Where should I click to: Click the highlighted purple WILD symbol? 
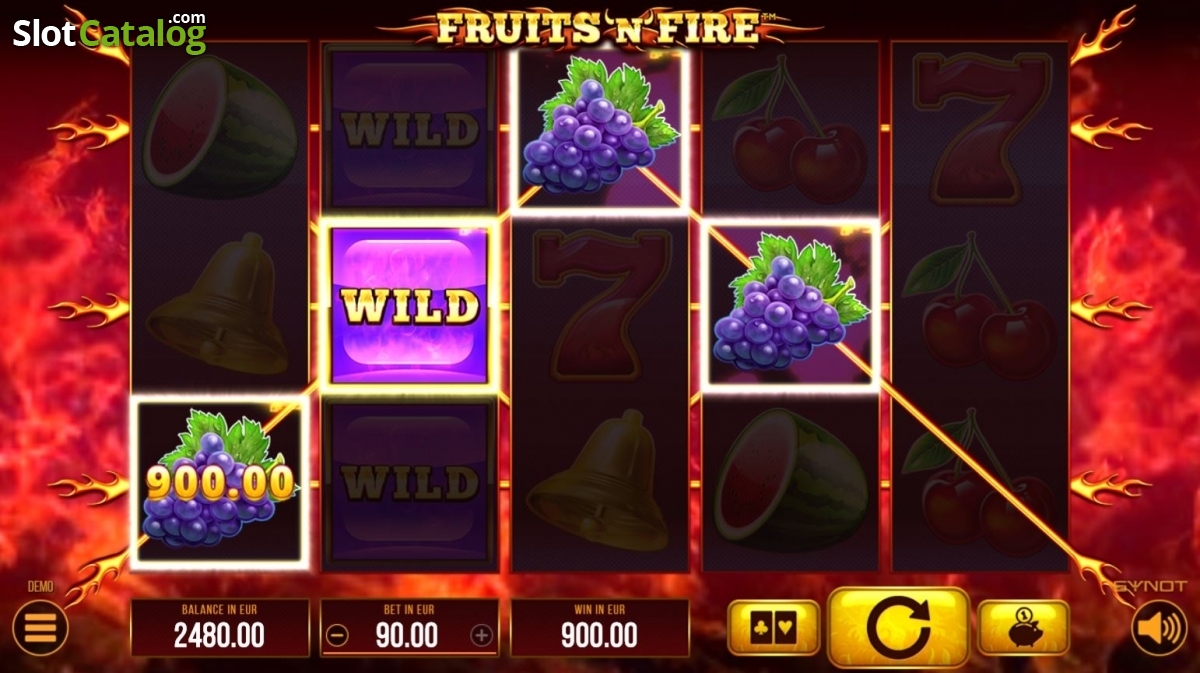[408, 305]
